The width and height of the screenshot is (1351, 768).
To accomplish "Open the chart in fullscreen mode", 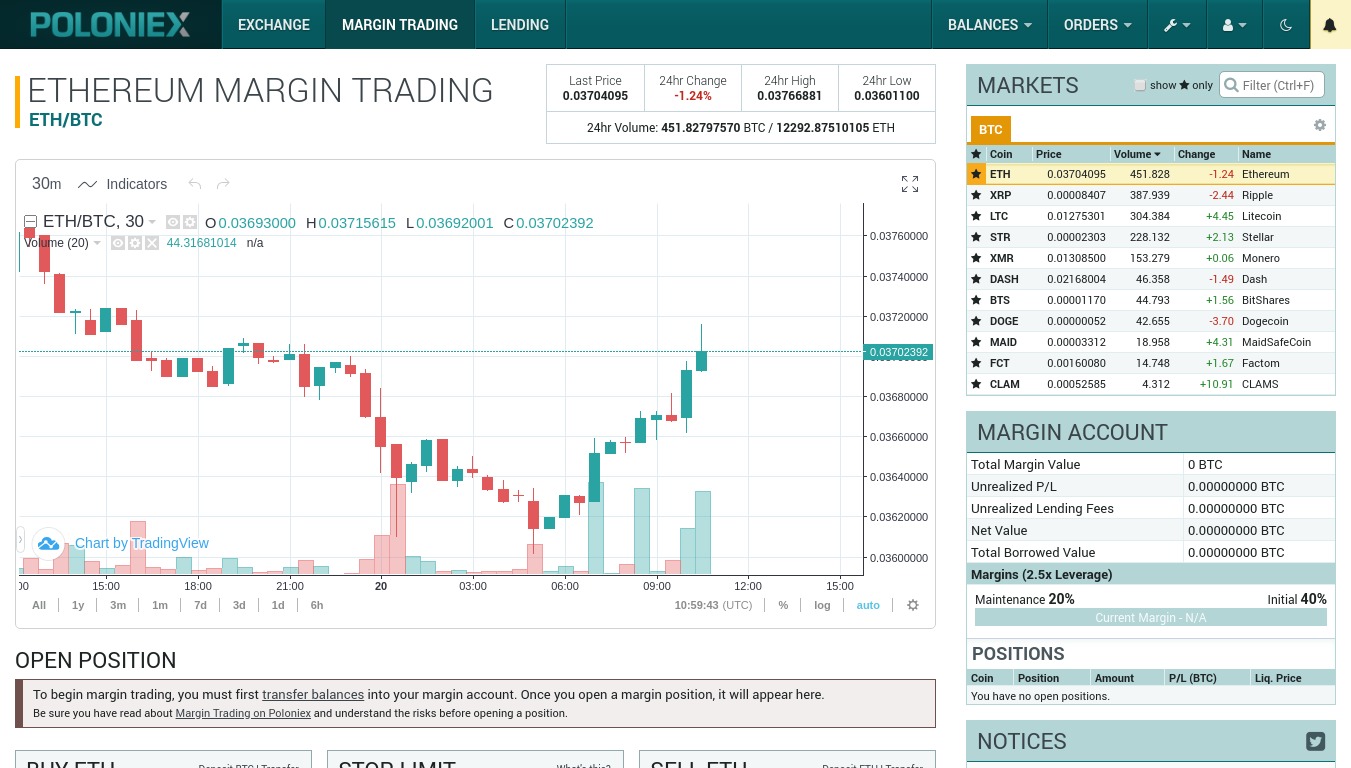I will pos(909,184).
